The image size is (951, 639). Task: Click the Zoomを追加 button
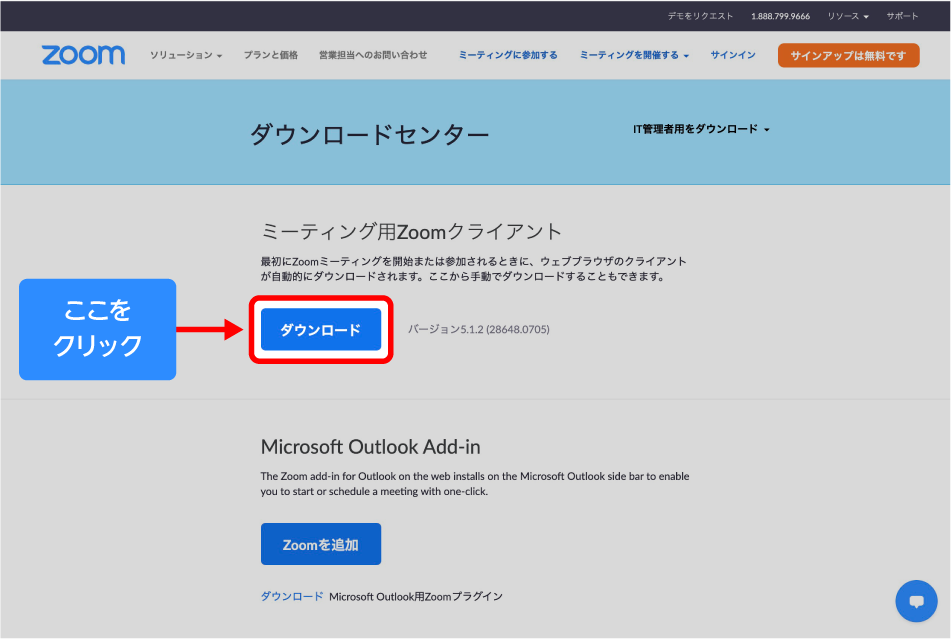pos(321,544)
